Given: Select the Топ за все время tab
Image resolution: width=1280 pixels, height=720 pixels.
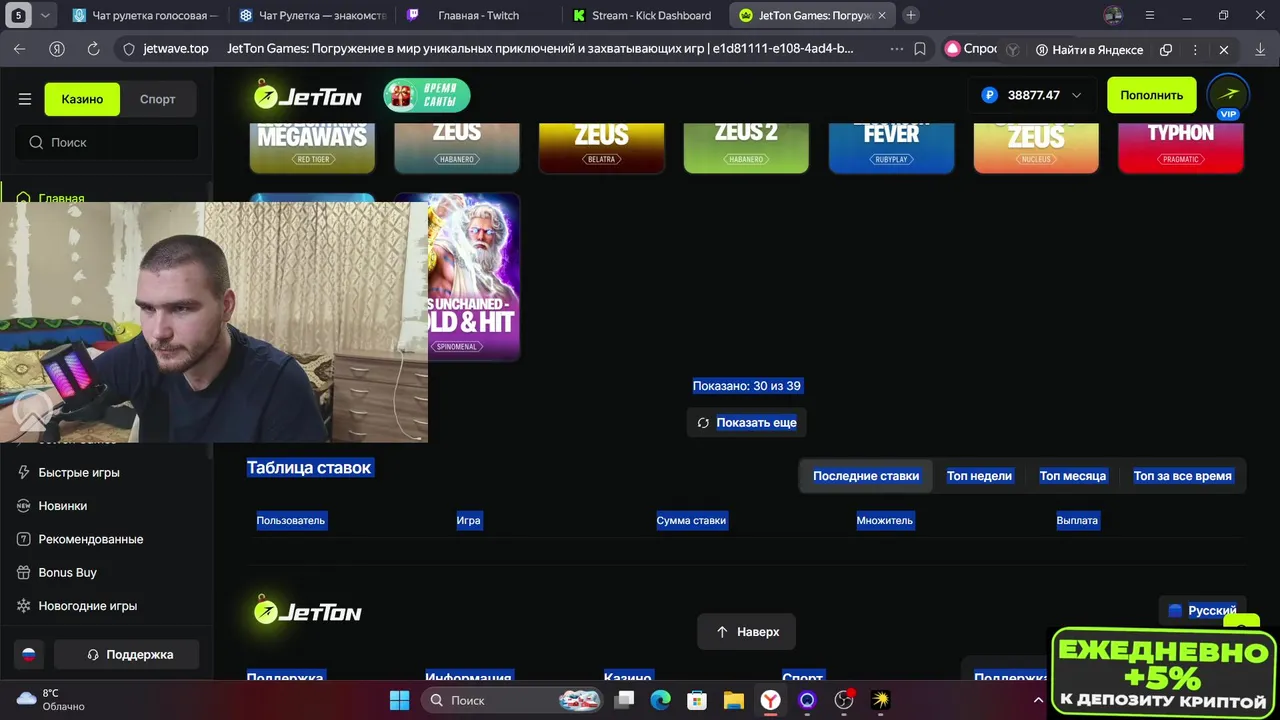Looking at the screenshot, I should pyautogui.click(x=1183, y=476).
